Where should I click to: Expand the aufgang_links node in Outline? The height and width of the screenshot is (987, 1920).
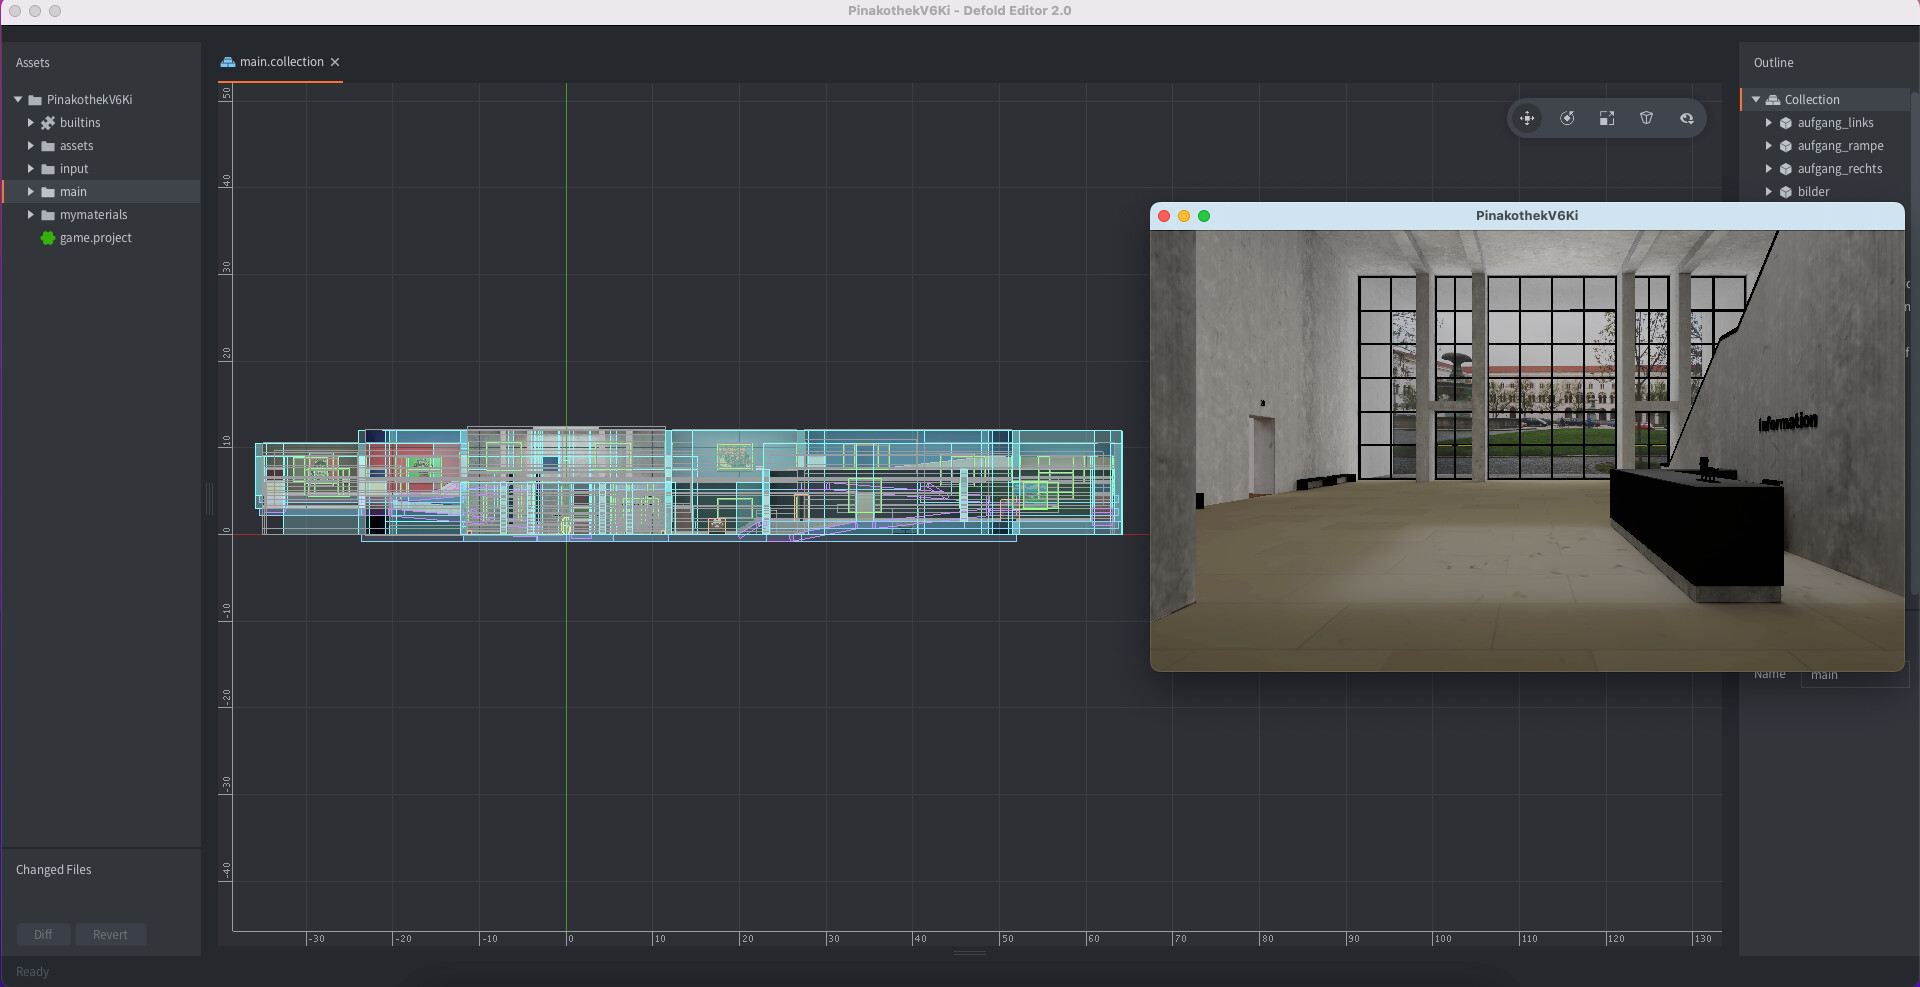1768,122
